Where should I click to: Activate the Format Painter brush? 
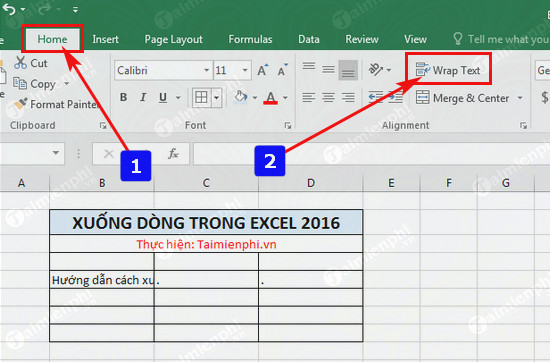pos(56,104)
